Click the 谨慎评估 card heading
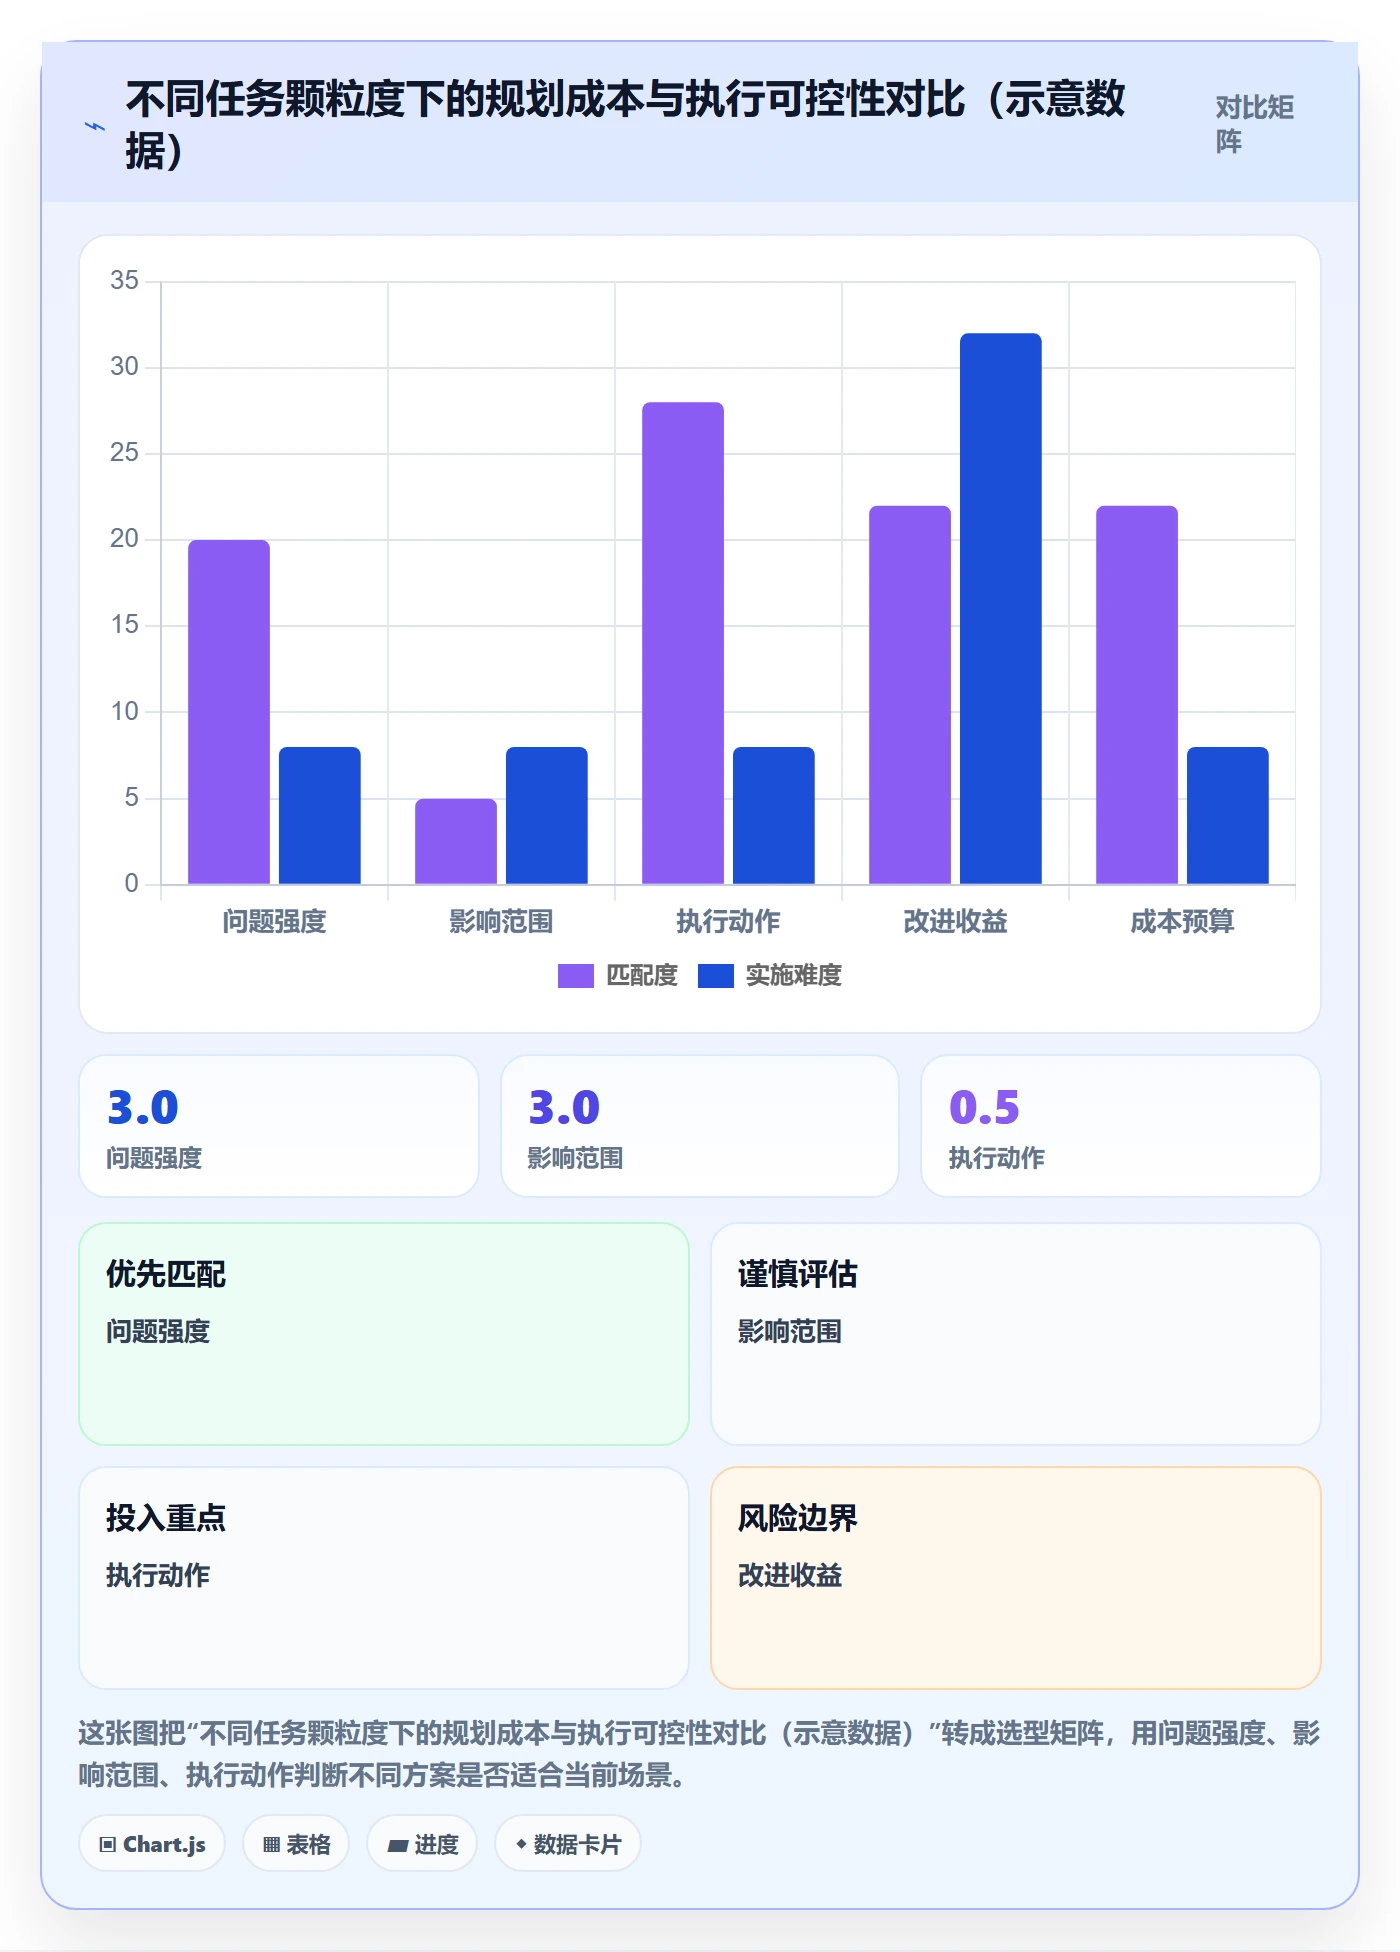This screenshot has height=1952, width=1400. click(798, 1274)
